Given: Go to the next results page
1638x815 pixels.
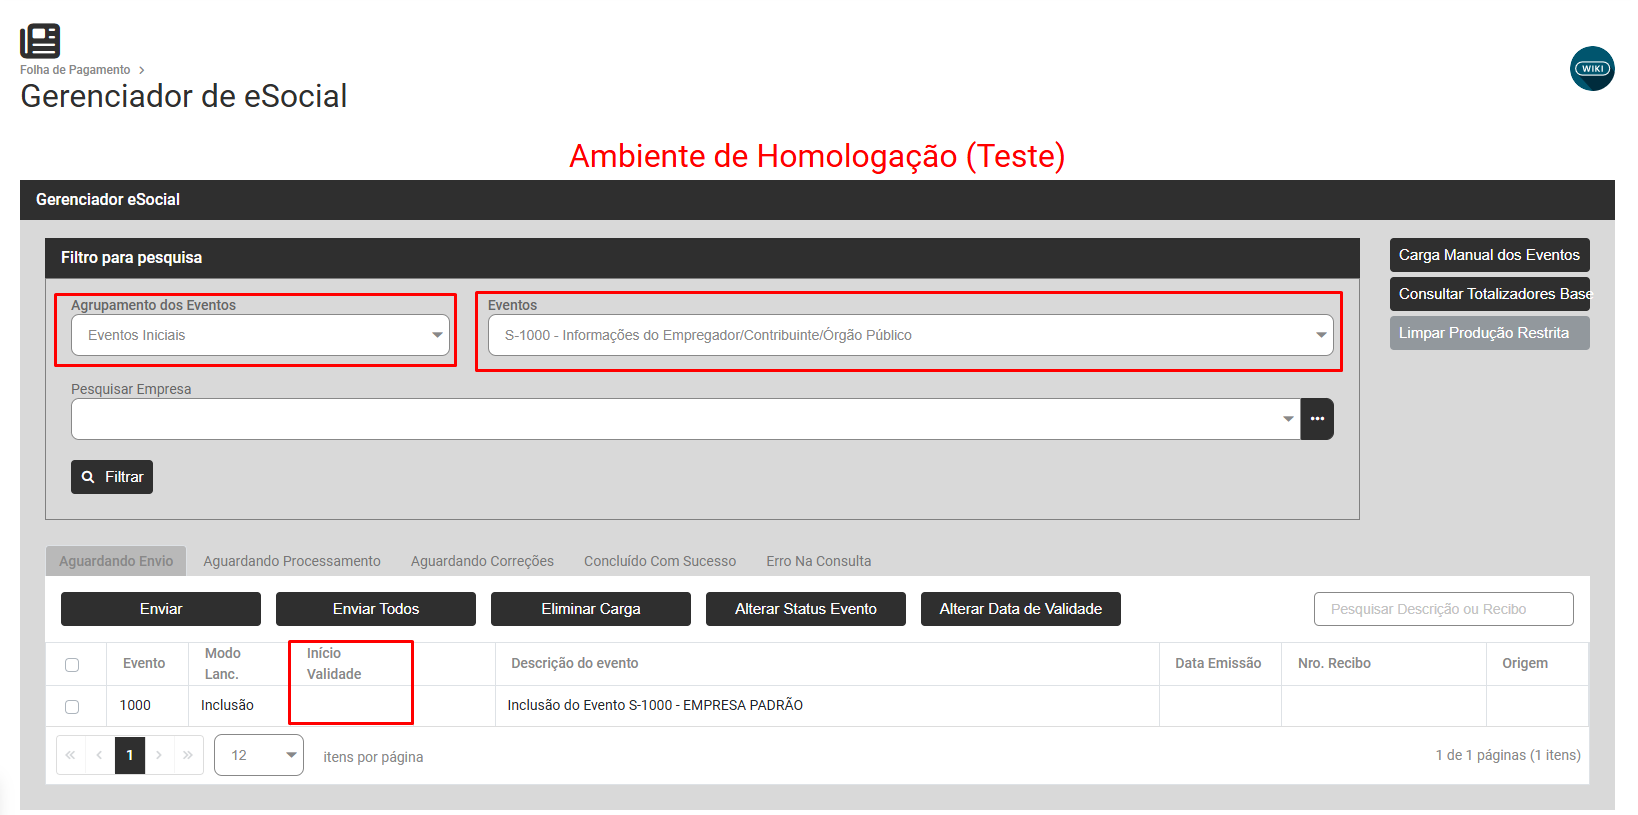Looking at the screenshot, I should (x=159, y=755).
